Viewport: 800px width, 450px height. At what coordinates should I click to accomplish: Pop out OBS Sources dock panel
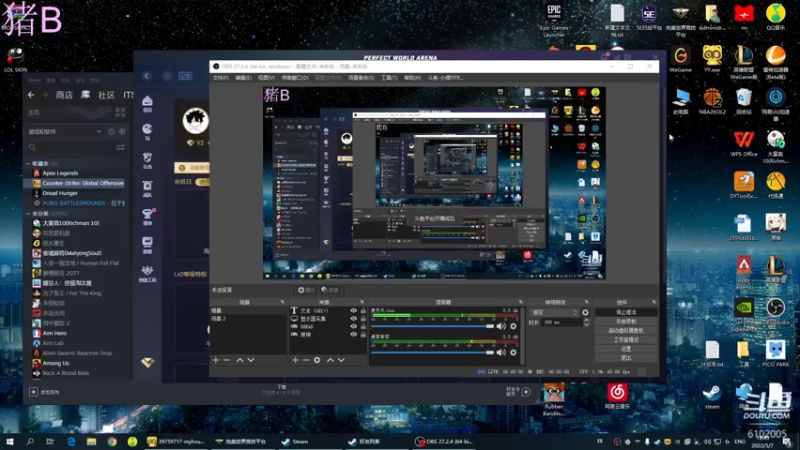[x=362, y=302]
